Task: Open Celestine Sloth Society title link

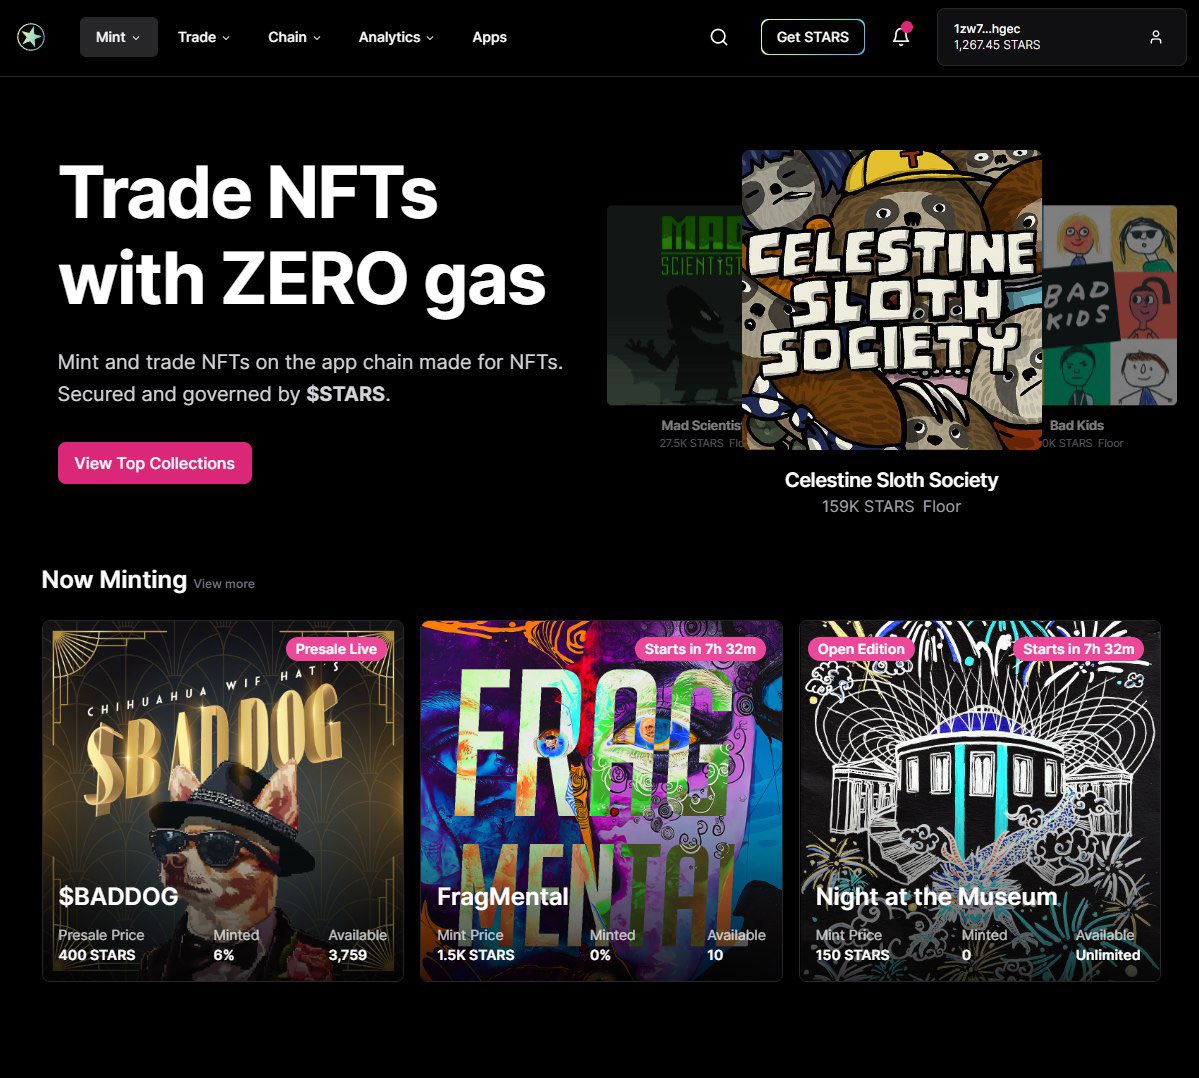Action: [892, 480]
